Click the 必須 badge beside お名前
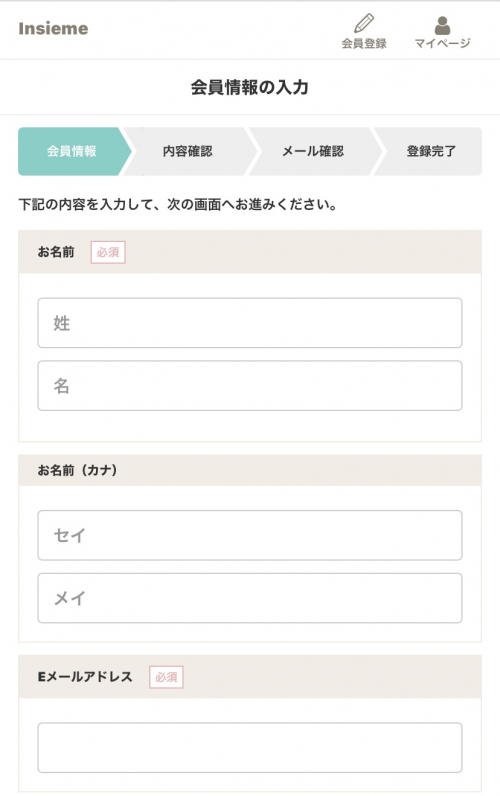The height and width of the screenshot is (796, 500). pos(108,252)
